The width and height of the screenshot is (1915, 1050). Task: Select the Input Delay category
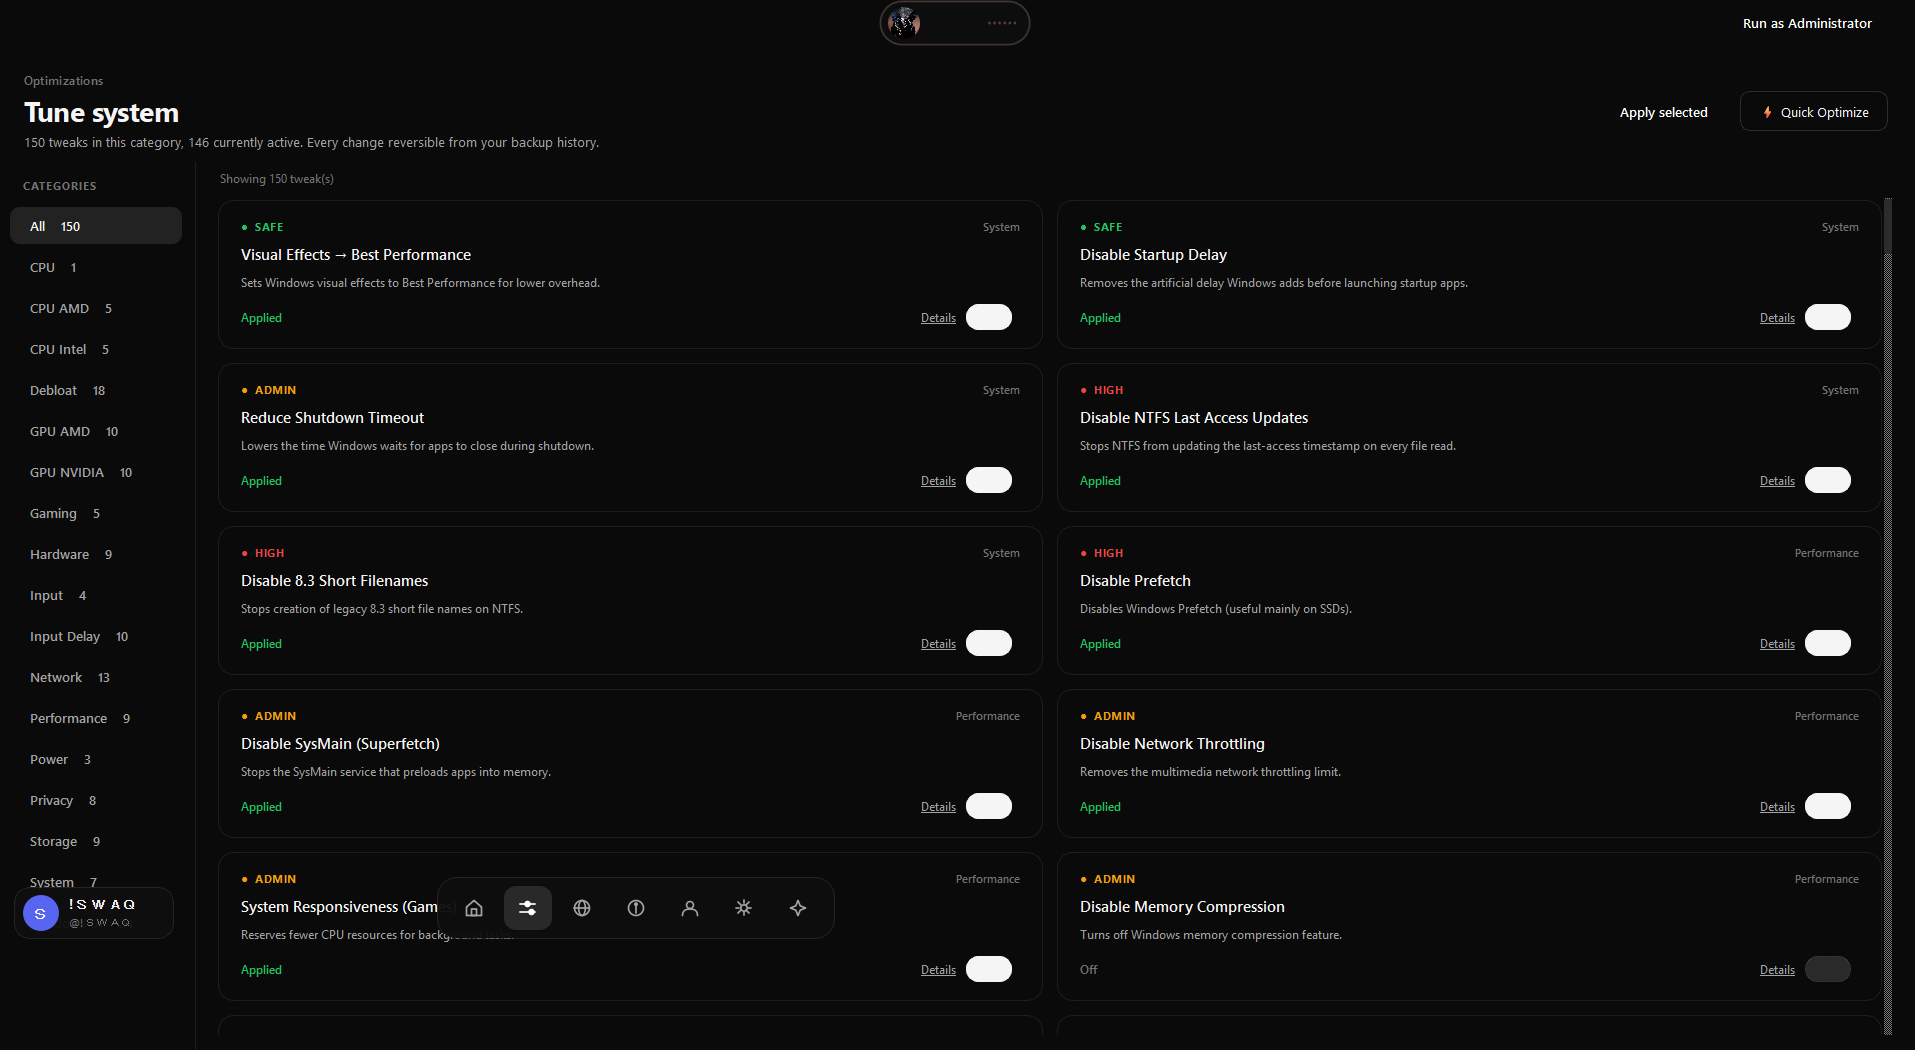click(x=96, y=636)
